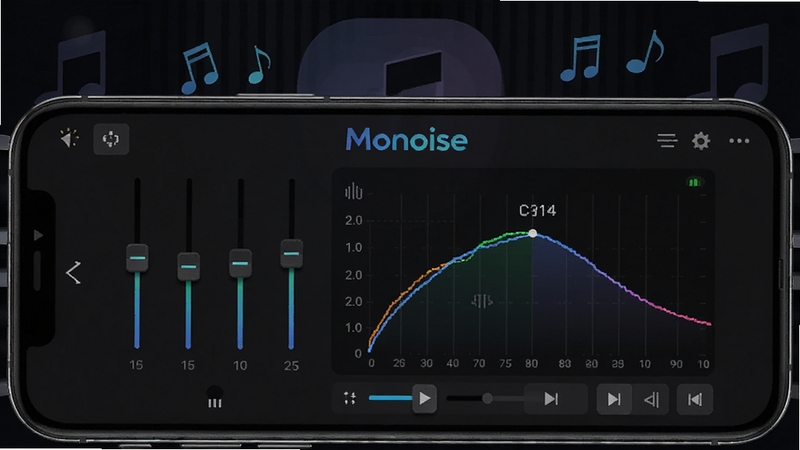Click the Play button

coord(424,398)
